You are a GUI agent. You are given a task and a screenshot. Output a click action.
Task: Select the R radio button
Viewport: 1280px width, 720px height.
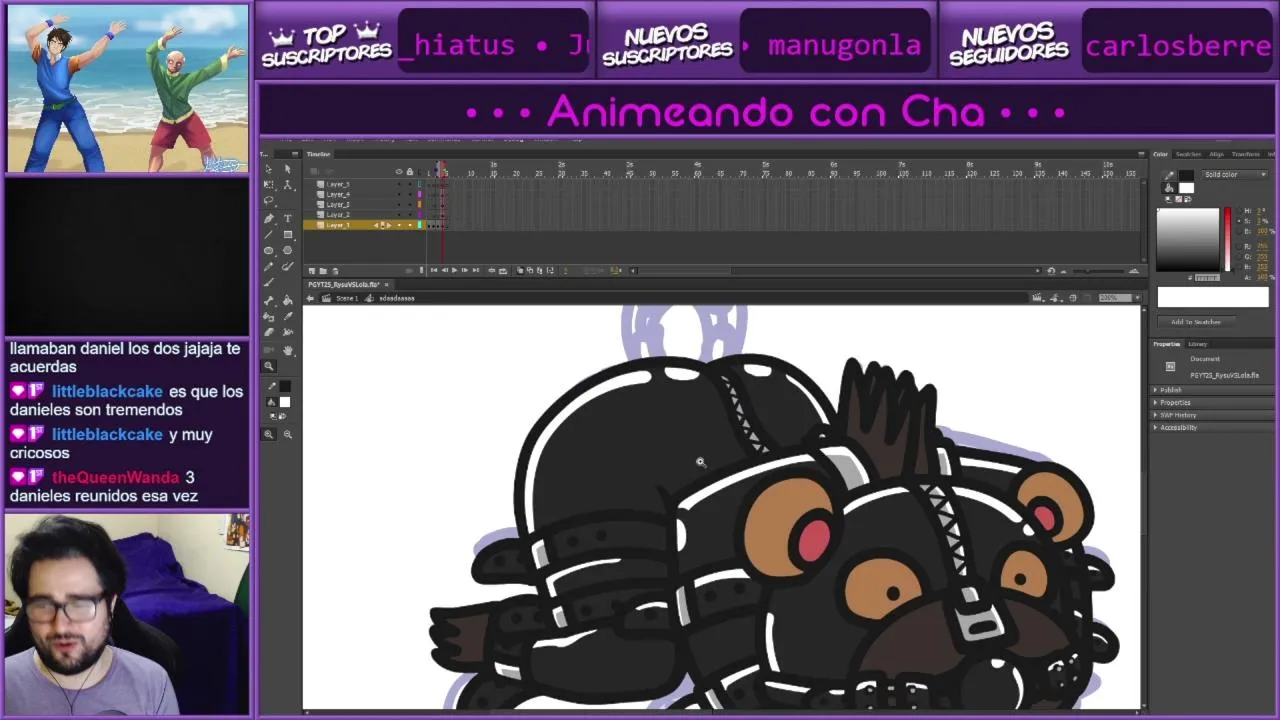click(1239, 246)
